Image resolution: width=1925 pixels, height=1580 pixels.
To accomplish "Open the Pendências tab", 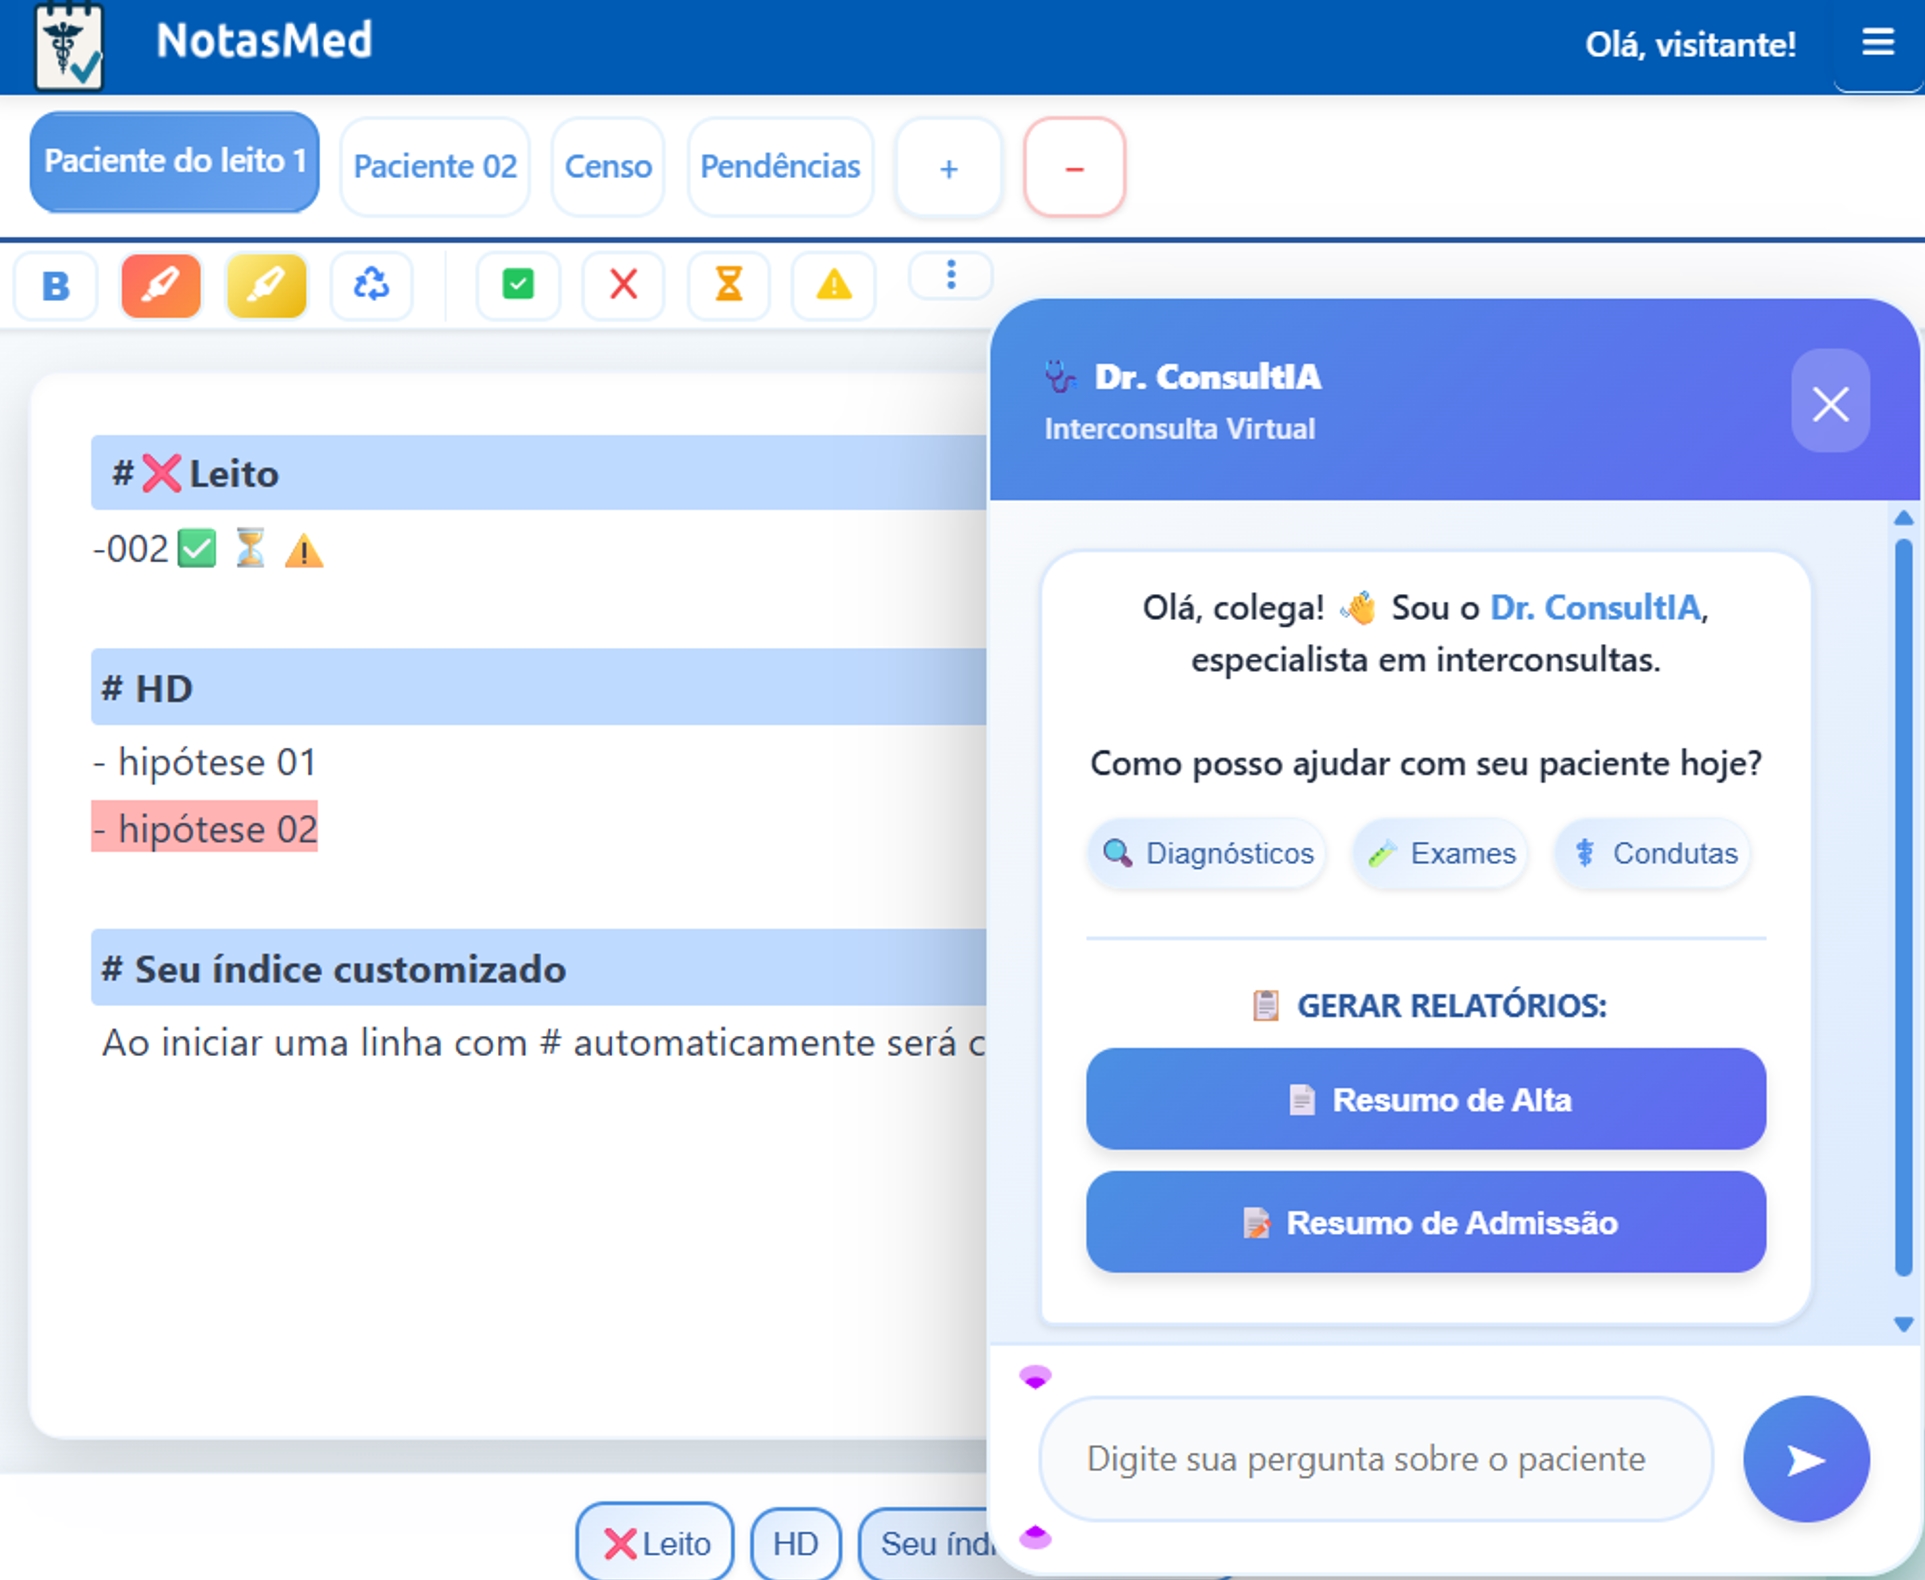I will [780, 166].
